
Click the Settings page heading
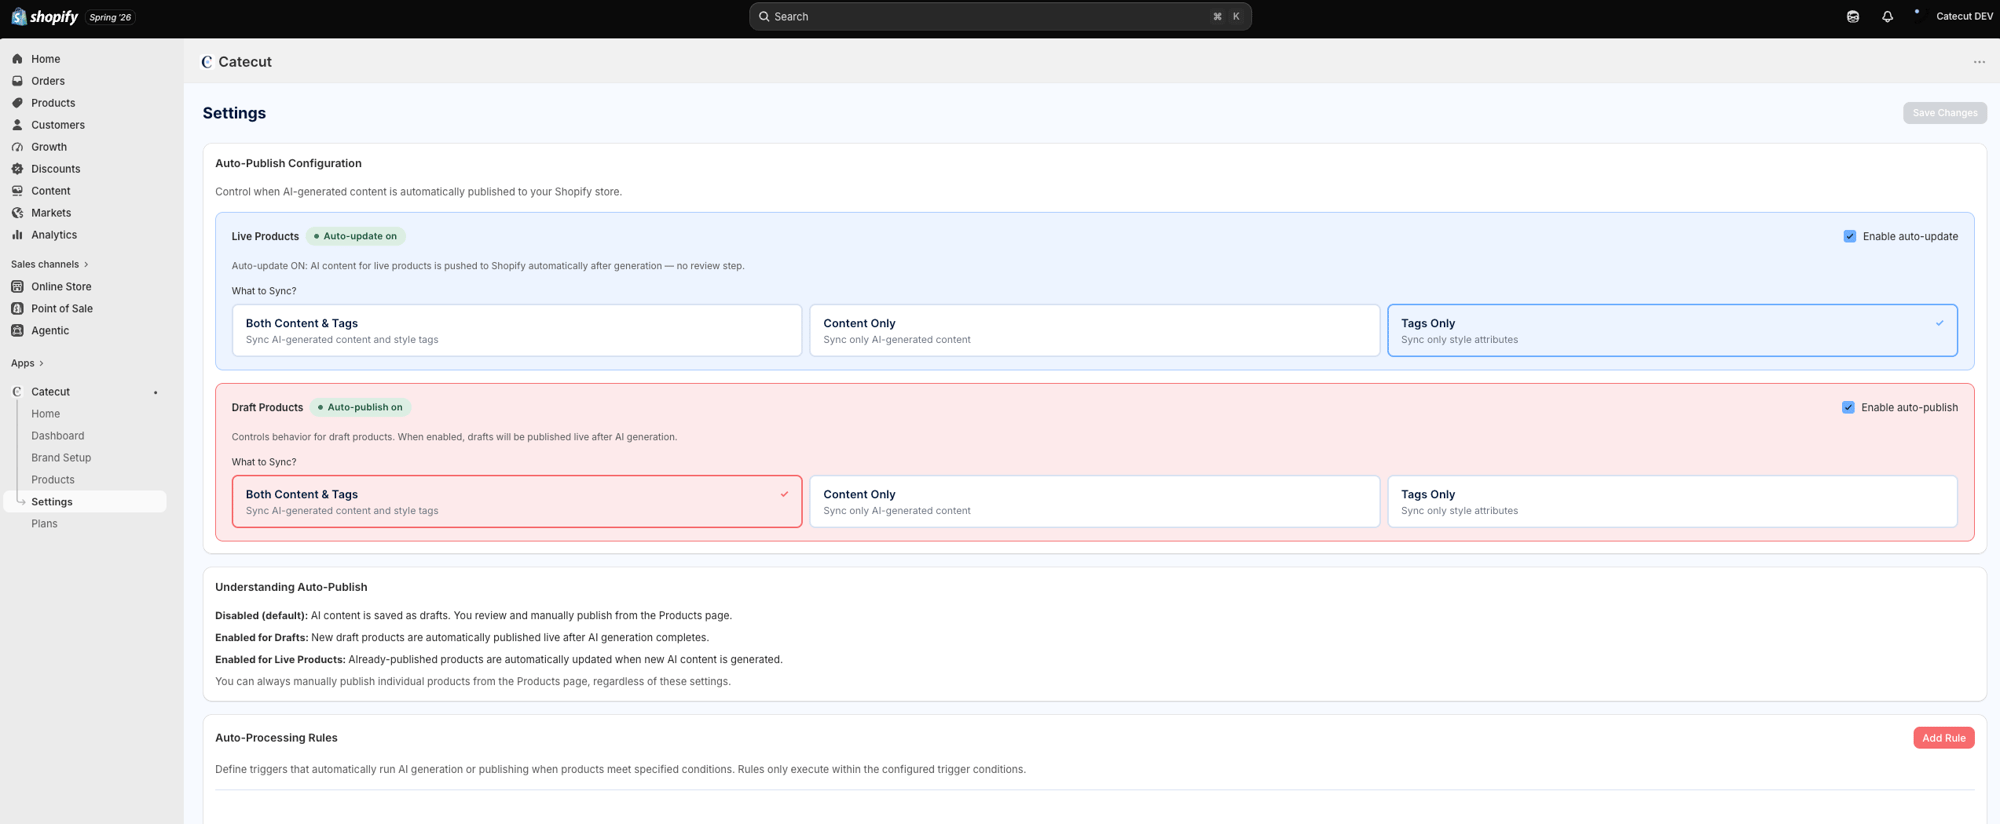point(234,113)
